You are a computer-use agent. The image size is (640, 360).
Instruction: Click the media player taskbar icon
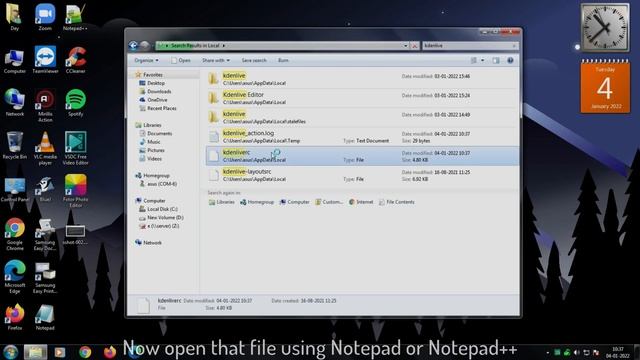(60, 352)
